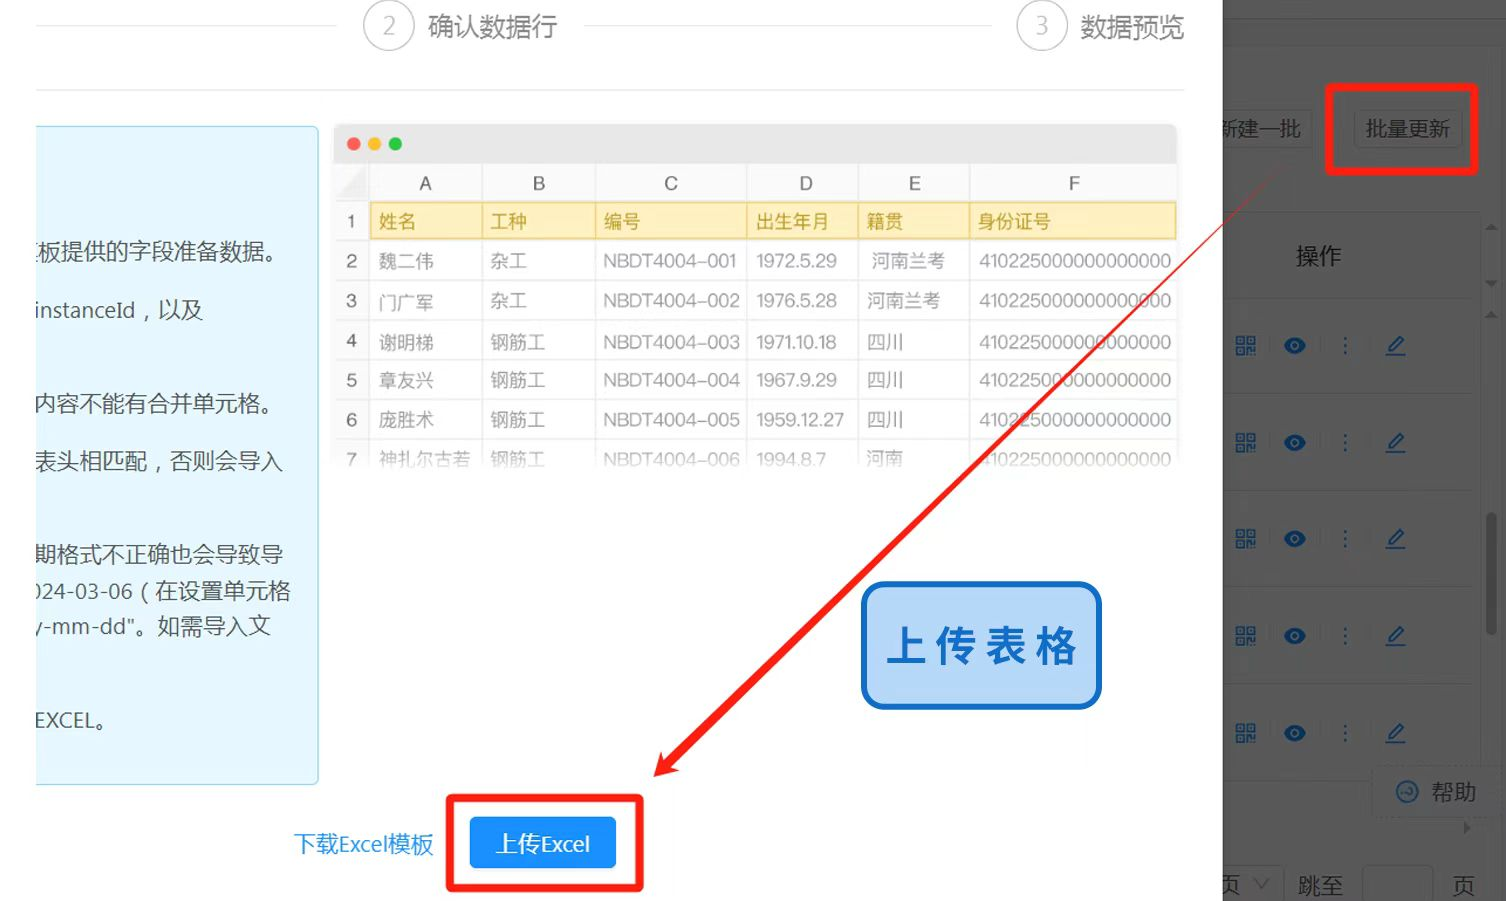Toggle visibility eye on the fourth record
Screen dimensions: 1506x901
[x=1294, y=635]
